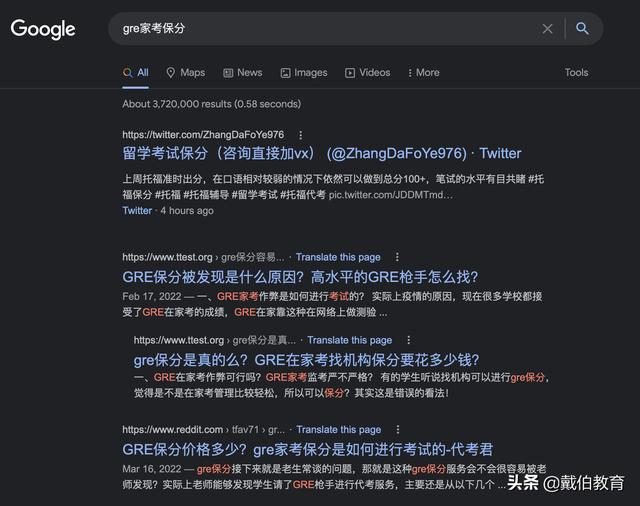
Task: Open three-dot menu of the reddit.com result
Action: 398,429
